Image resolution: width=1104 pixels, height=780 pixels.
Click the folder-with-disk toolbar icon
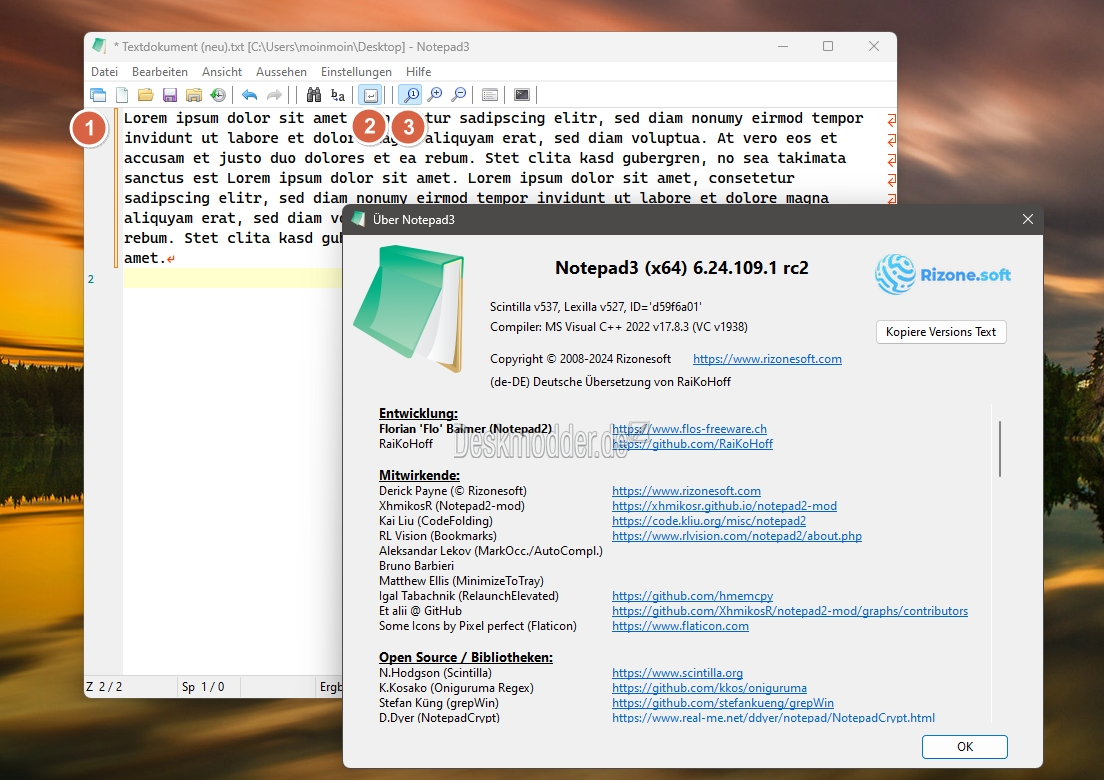[x=194, y=94]
